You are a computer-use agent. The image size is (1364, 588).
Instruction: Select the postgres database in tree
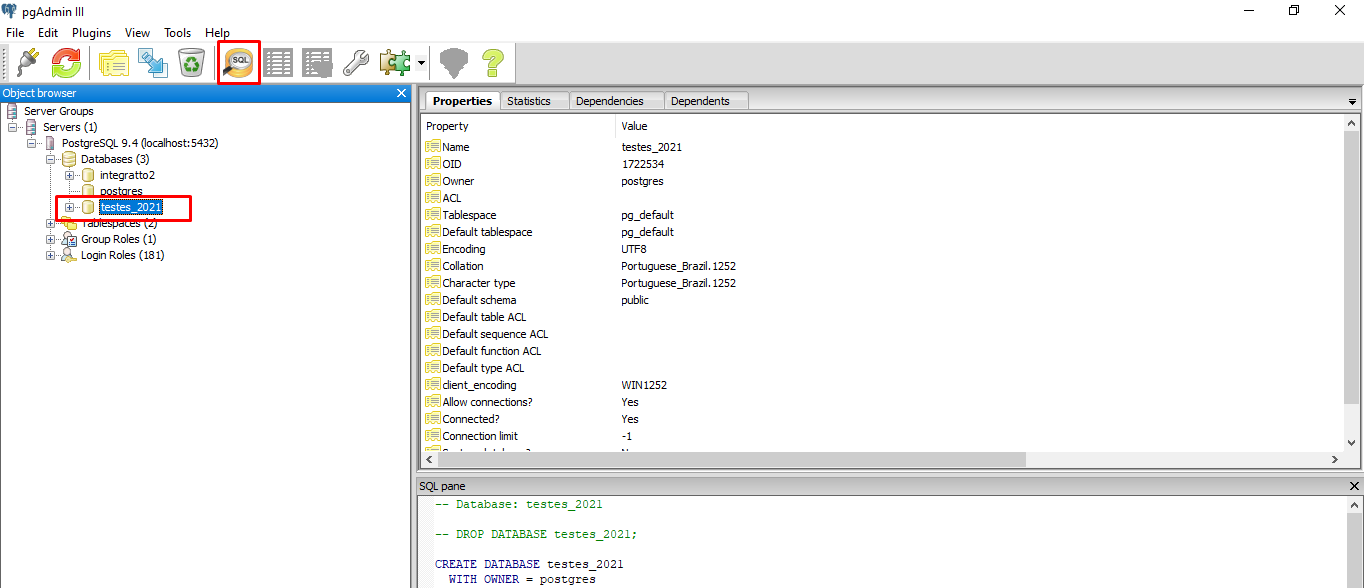tap(121, 191)
